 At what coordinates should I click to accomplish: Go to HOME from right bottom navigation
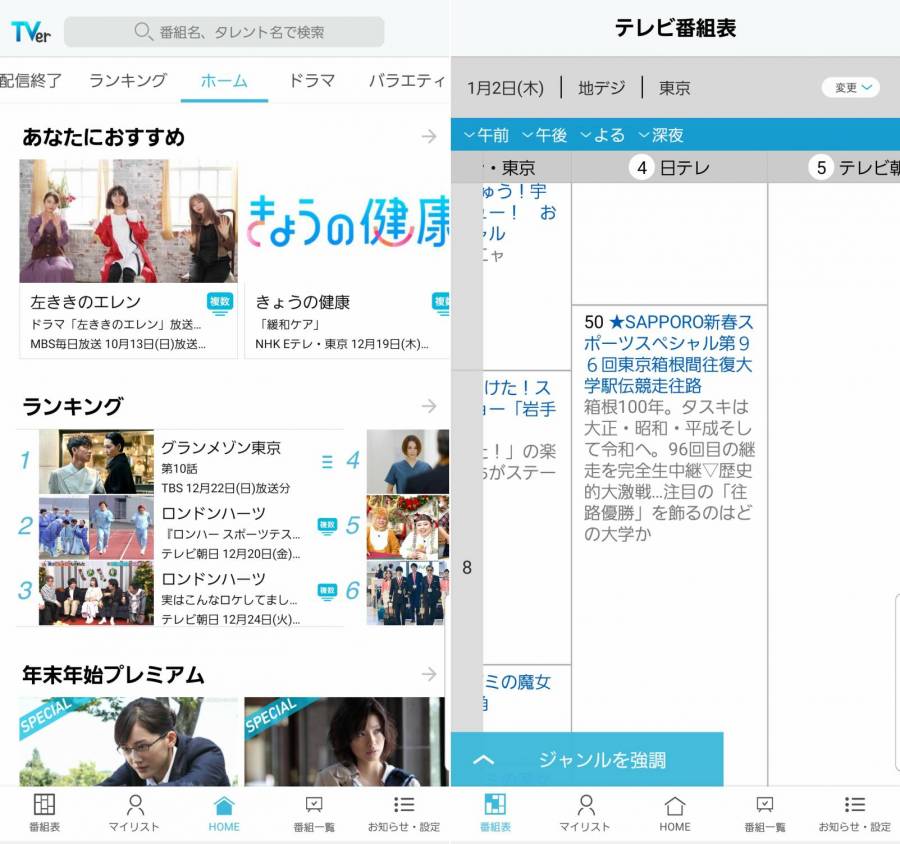click(x=675, y=812)
